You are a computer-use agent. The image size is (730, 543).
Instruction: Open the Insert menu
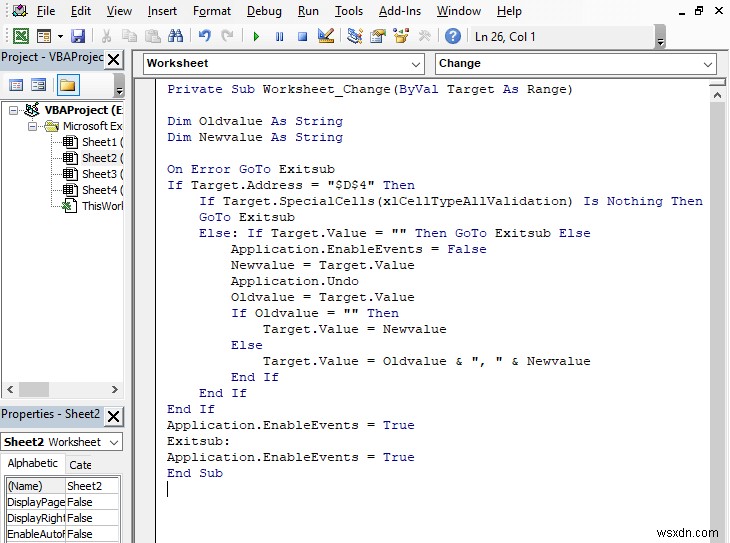point(162,11)
